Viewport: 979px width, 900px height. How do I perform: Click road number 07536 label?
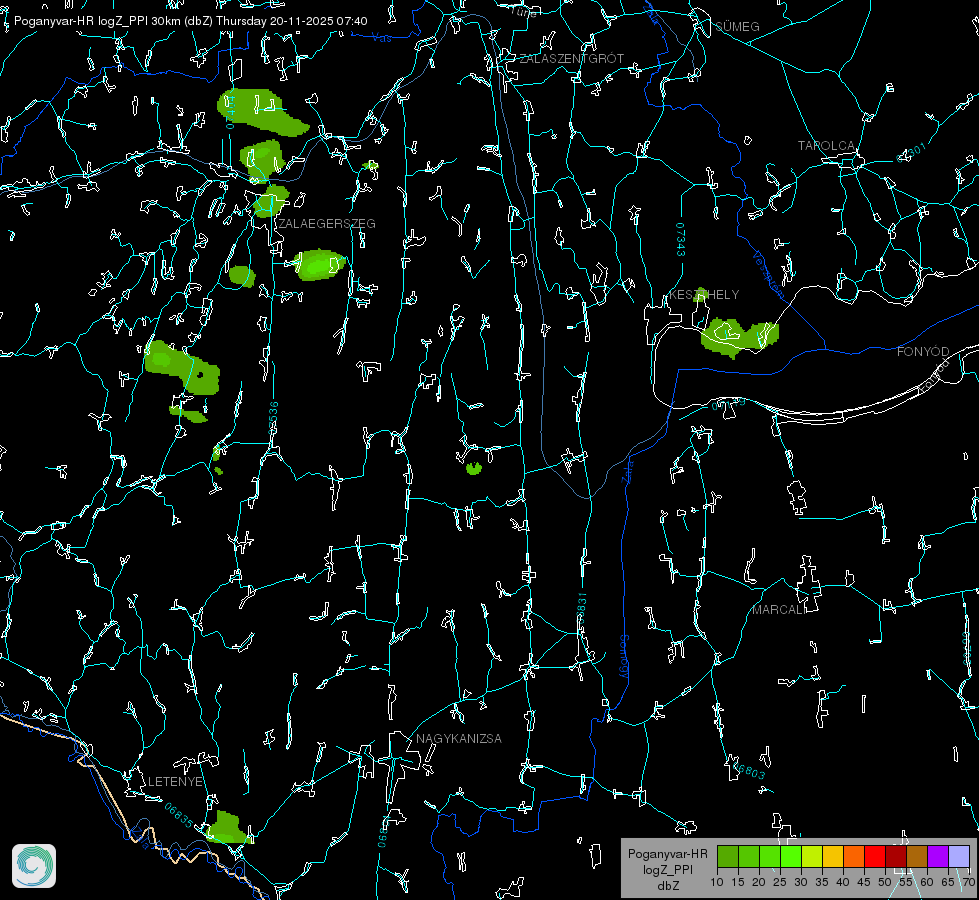point(273,418)
